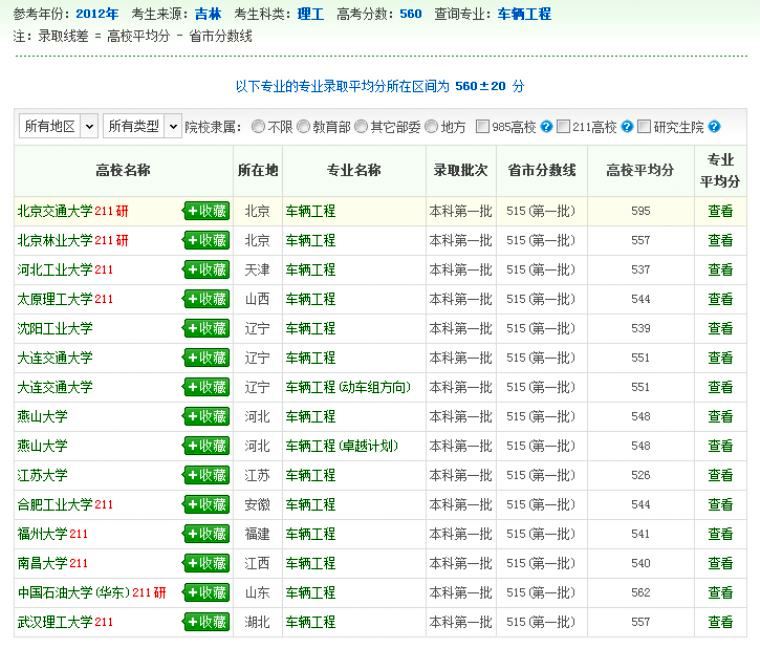
Task: Open 车辆工程 major for 南昌大学
Action: coord(310,563)
